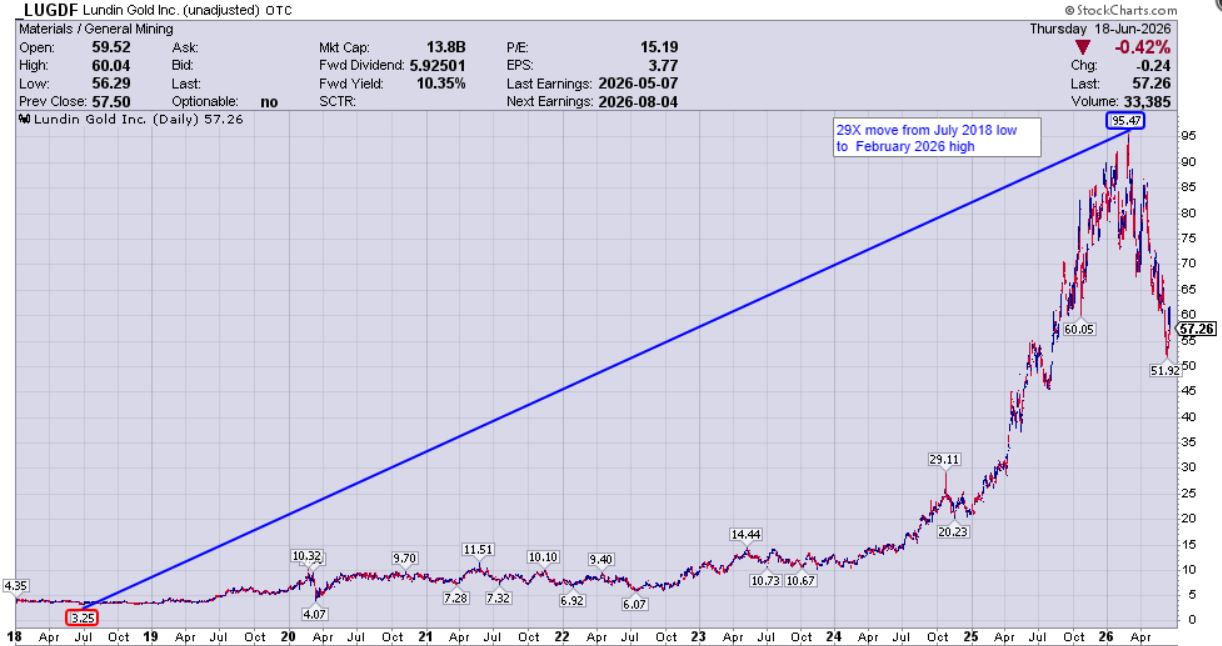Click the 10.10 high price label
Image resolution: width=1222 pixels, height=646 pixels.
[543, 557]
